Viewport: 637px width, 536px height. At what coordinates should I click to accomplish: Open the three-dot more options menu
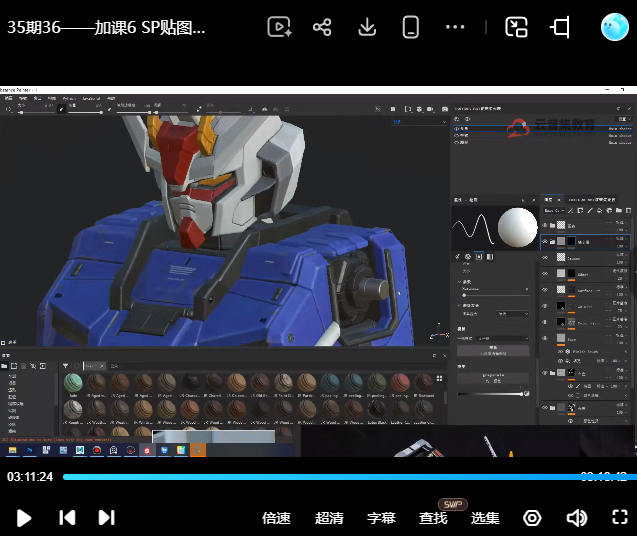coord(455,27)
